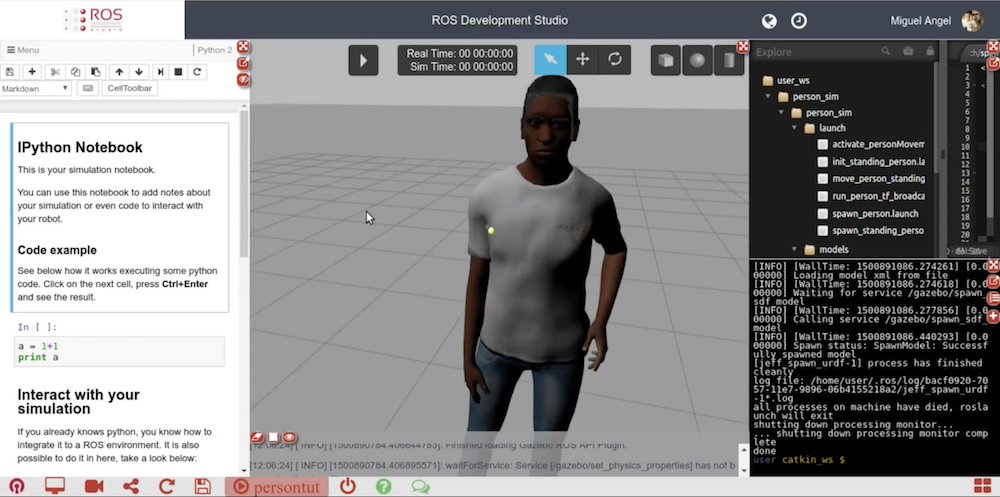Viewport: 1000px width, 497px height.
Task: Open init_standing_person launch file
Action: pyautogui.click(x=872, y=162)
